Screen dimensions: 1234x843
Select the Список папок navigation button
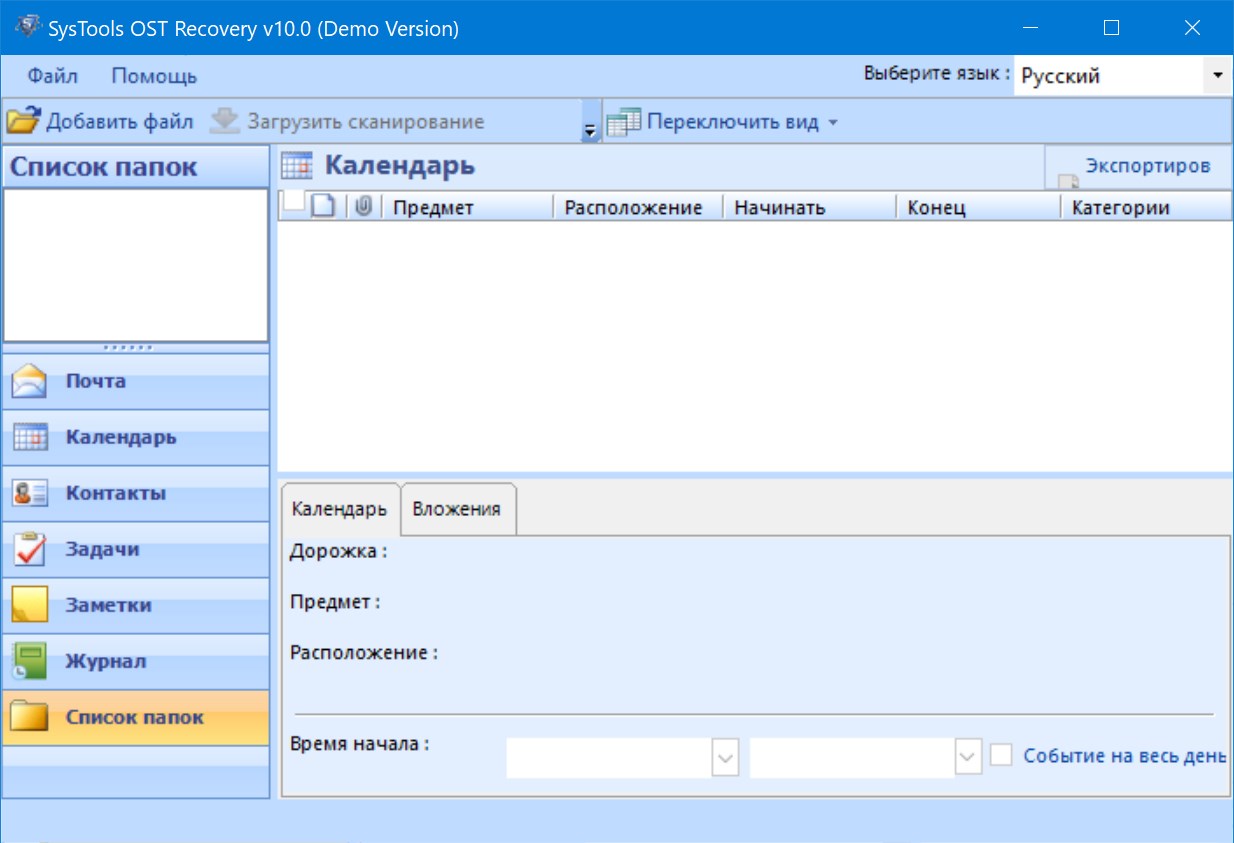coord(135,717)
